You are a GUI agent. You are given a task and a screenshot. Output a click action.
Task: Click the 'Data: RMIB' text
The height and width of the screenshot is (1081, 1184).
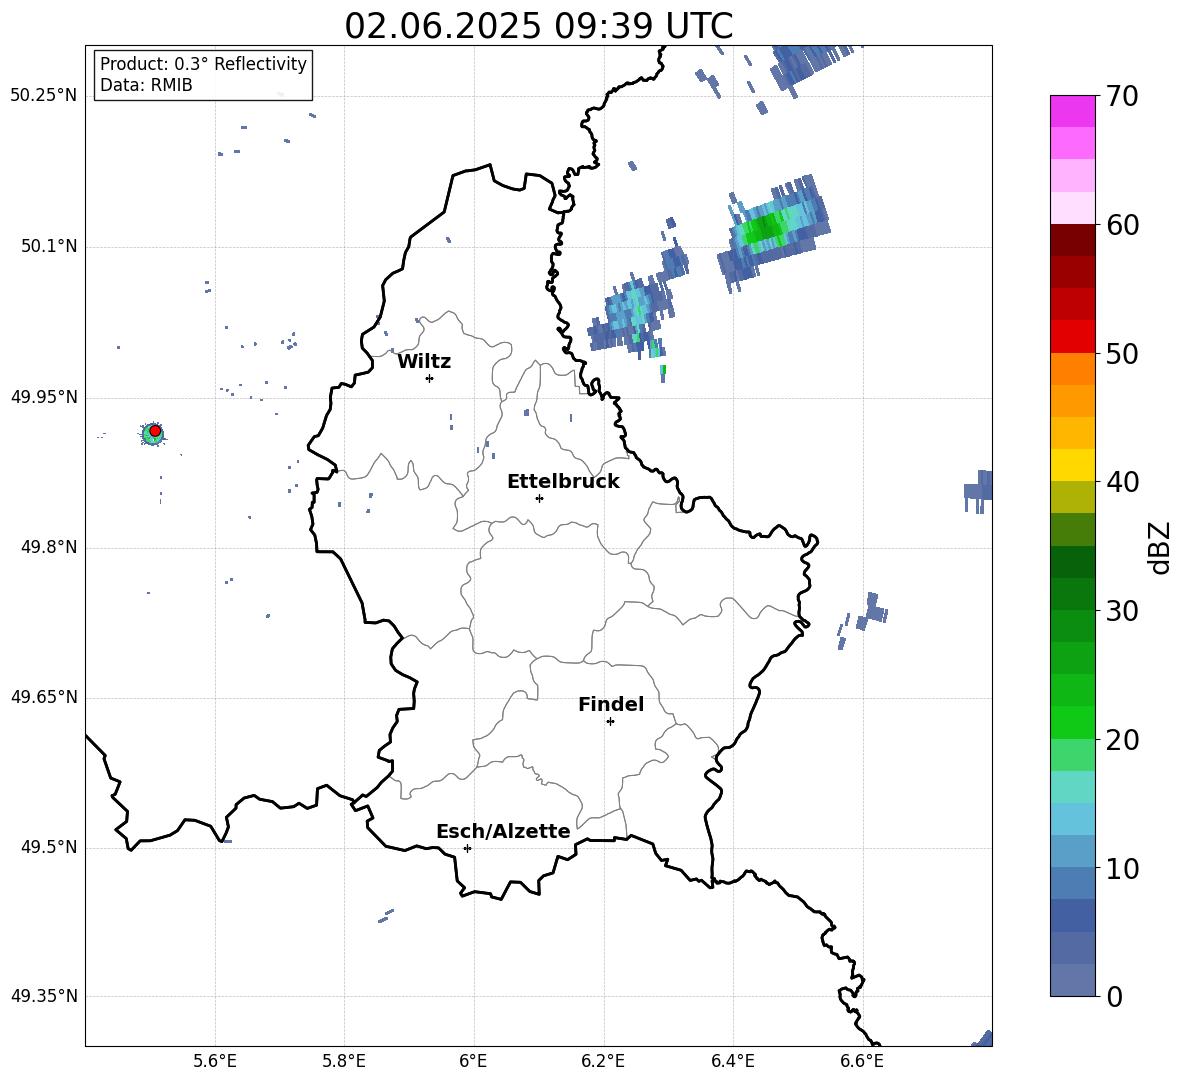pyautogui.click(x=146, y=85)
